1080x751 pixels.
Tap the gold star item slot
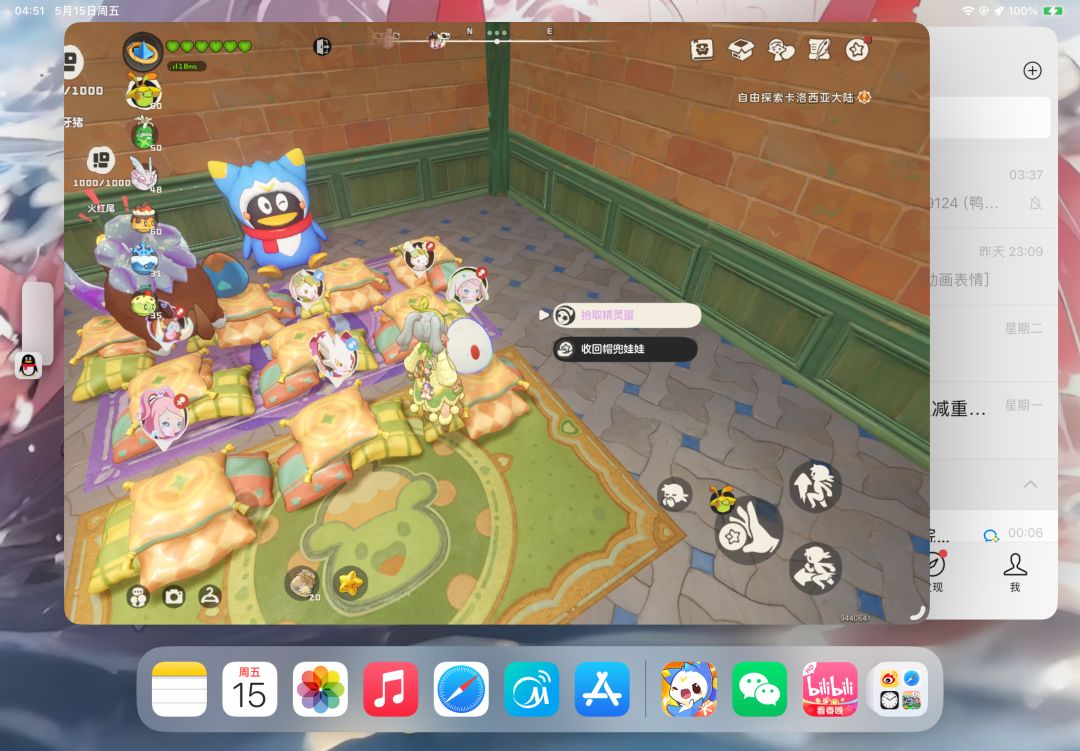[350, 584]
